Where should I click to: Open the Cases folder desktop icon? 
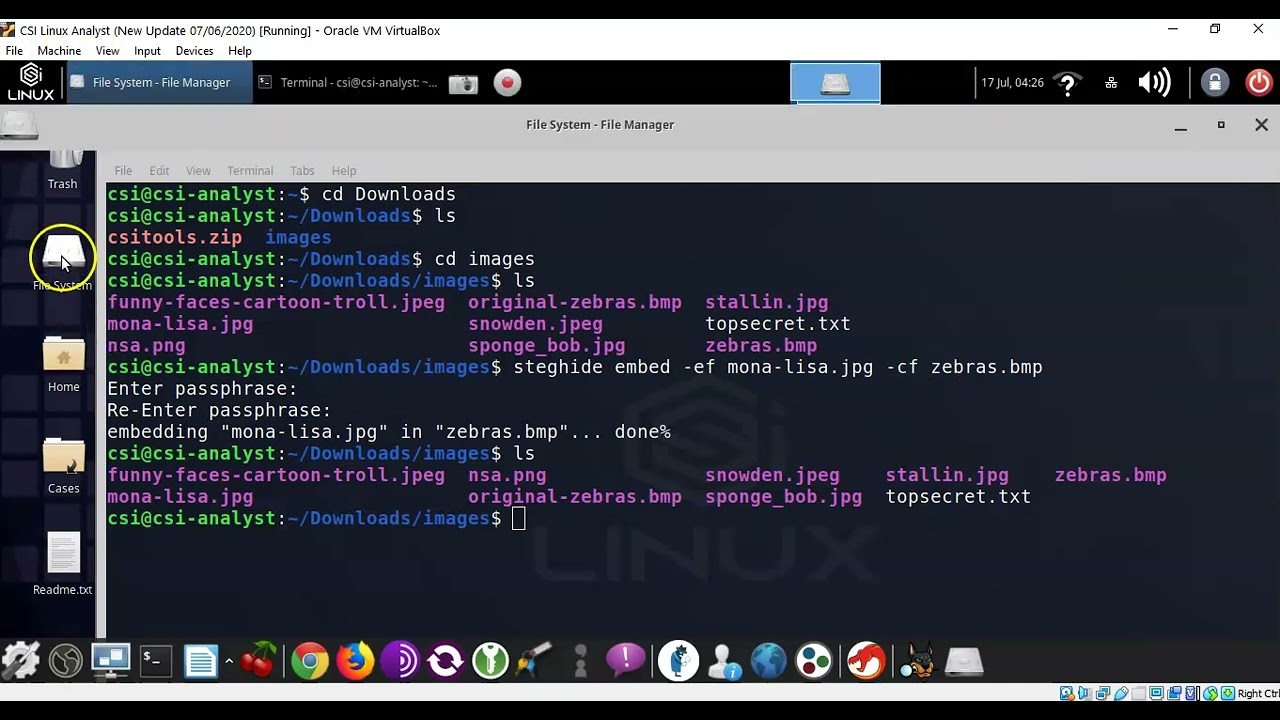click(x=63, y=467)
